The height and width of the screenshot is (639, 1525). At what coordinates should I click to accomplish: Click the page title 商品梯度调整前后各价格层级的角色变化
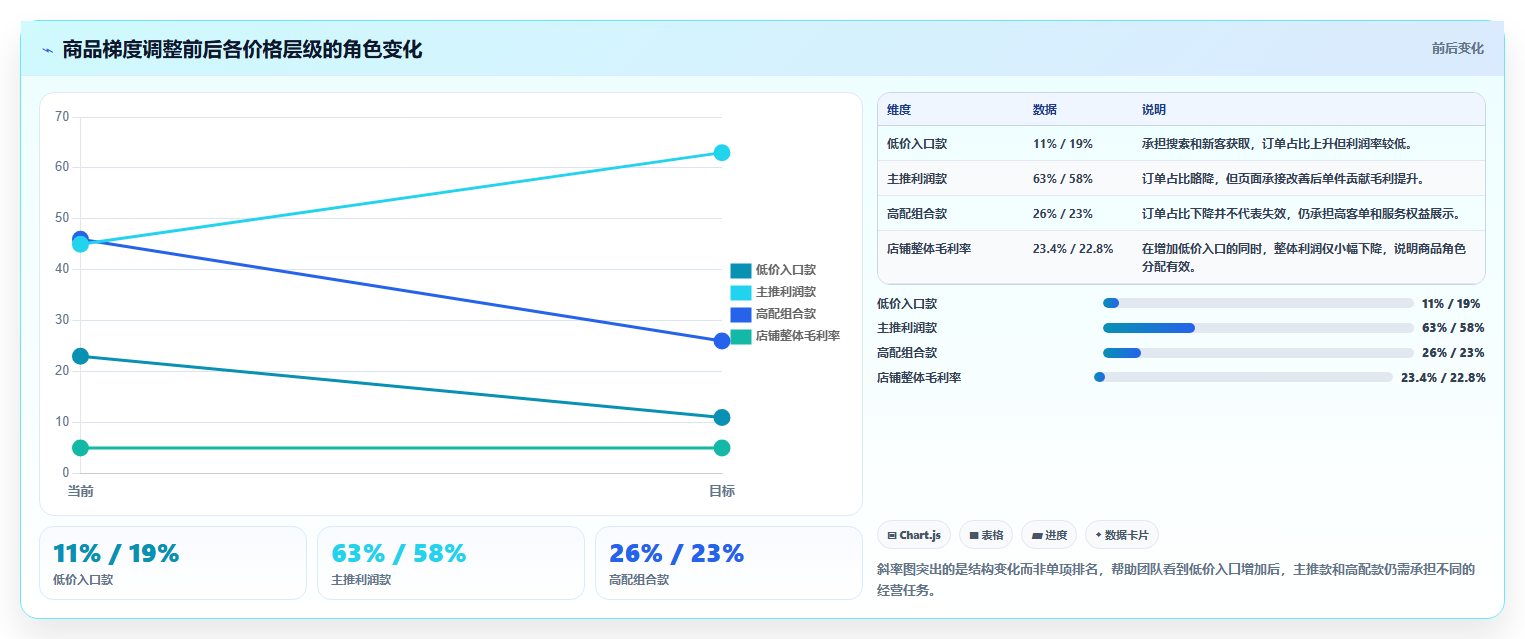pos(242,50)
